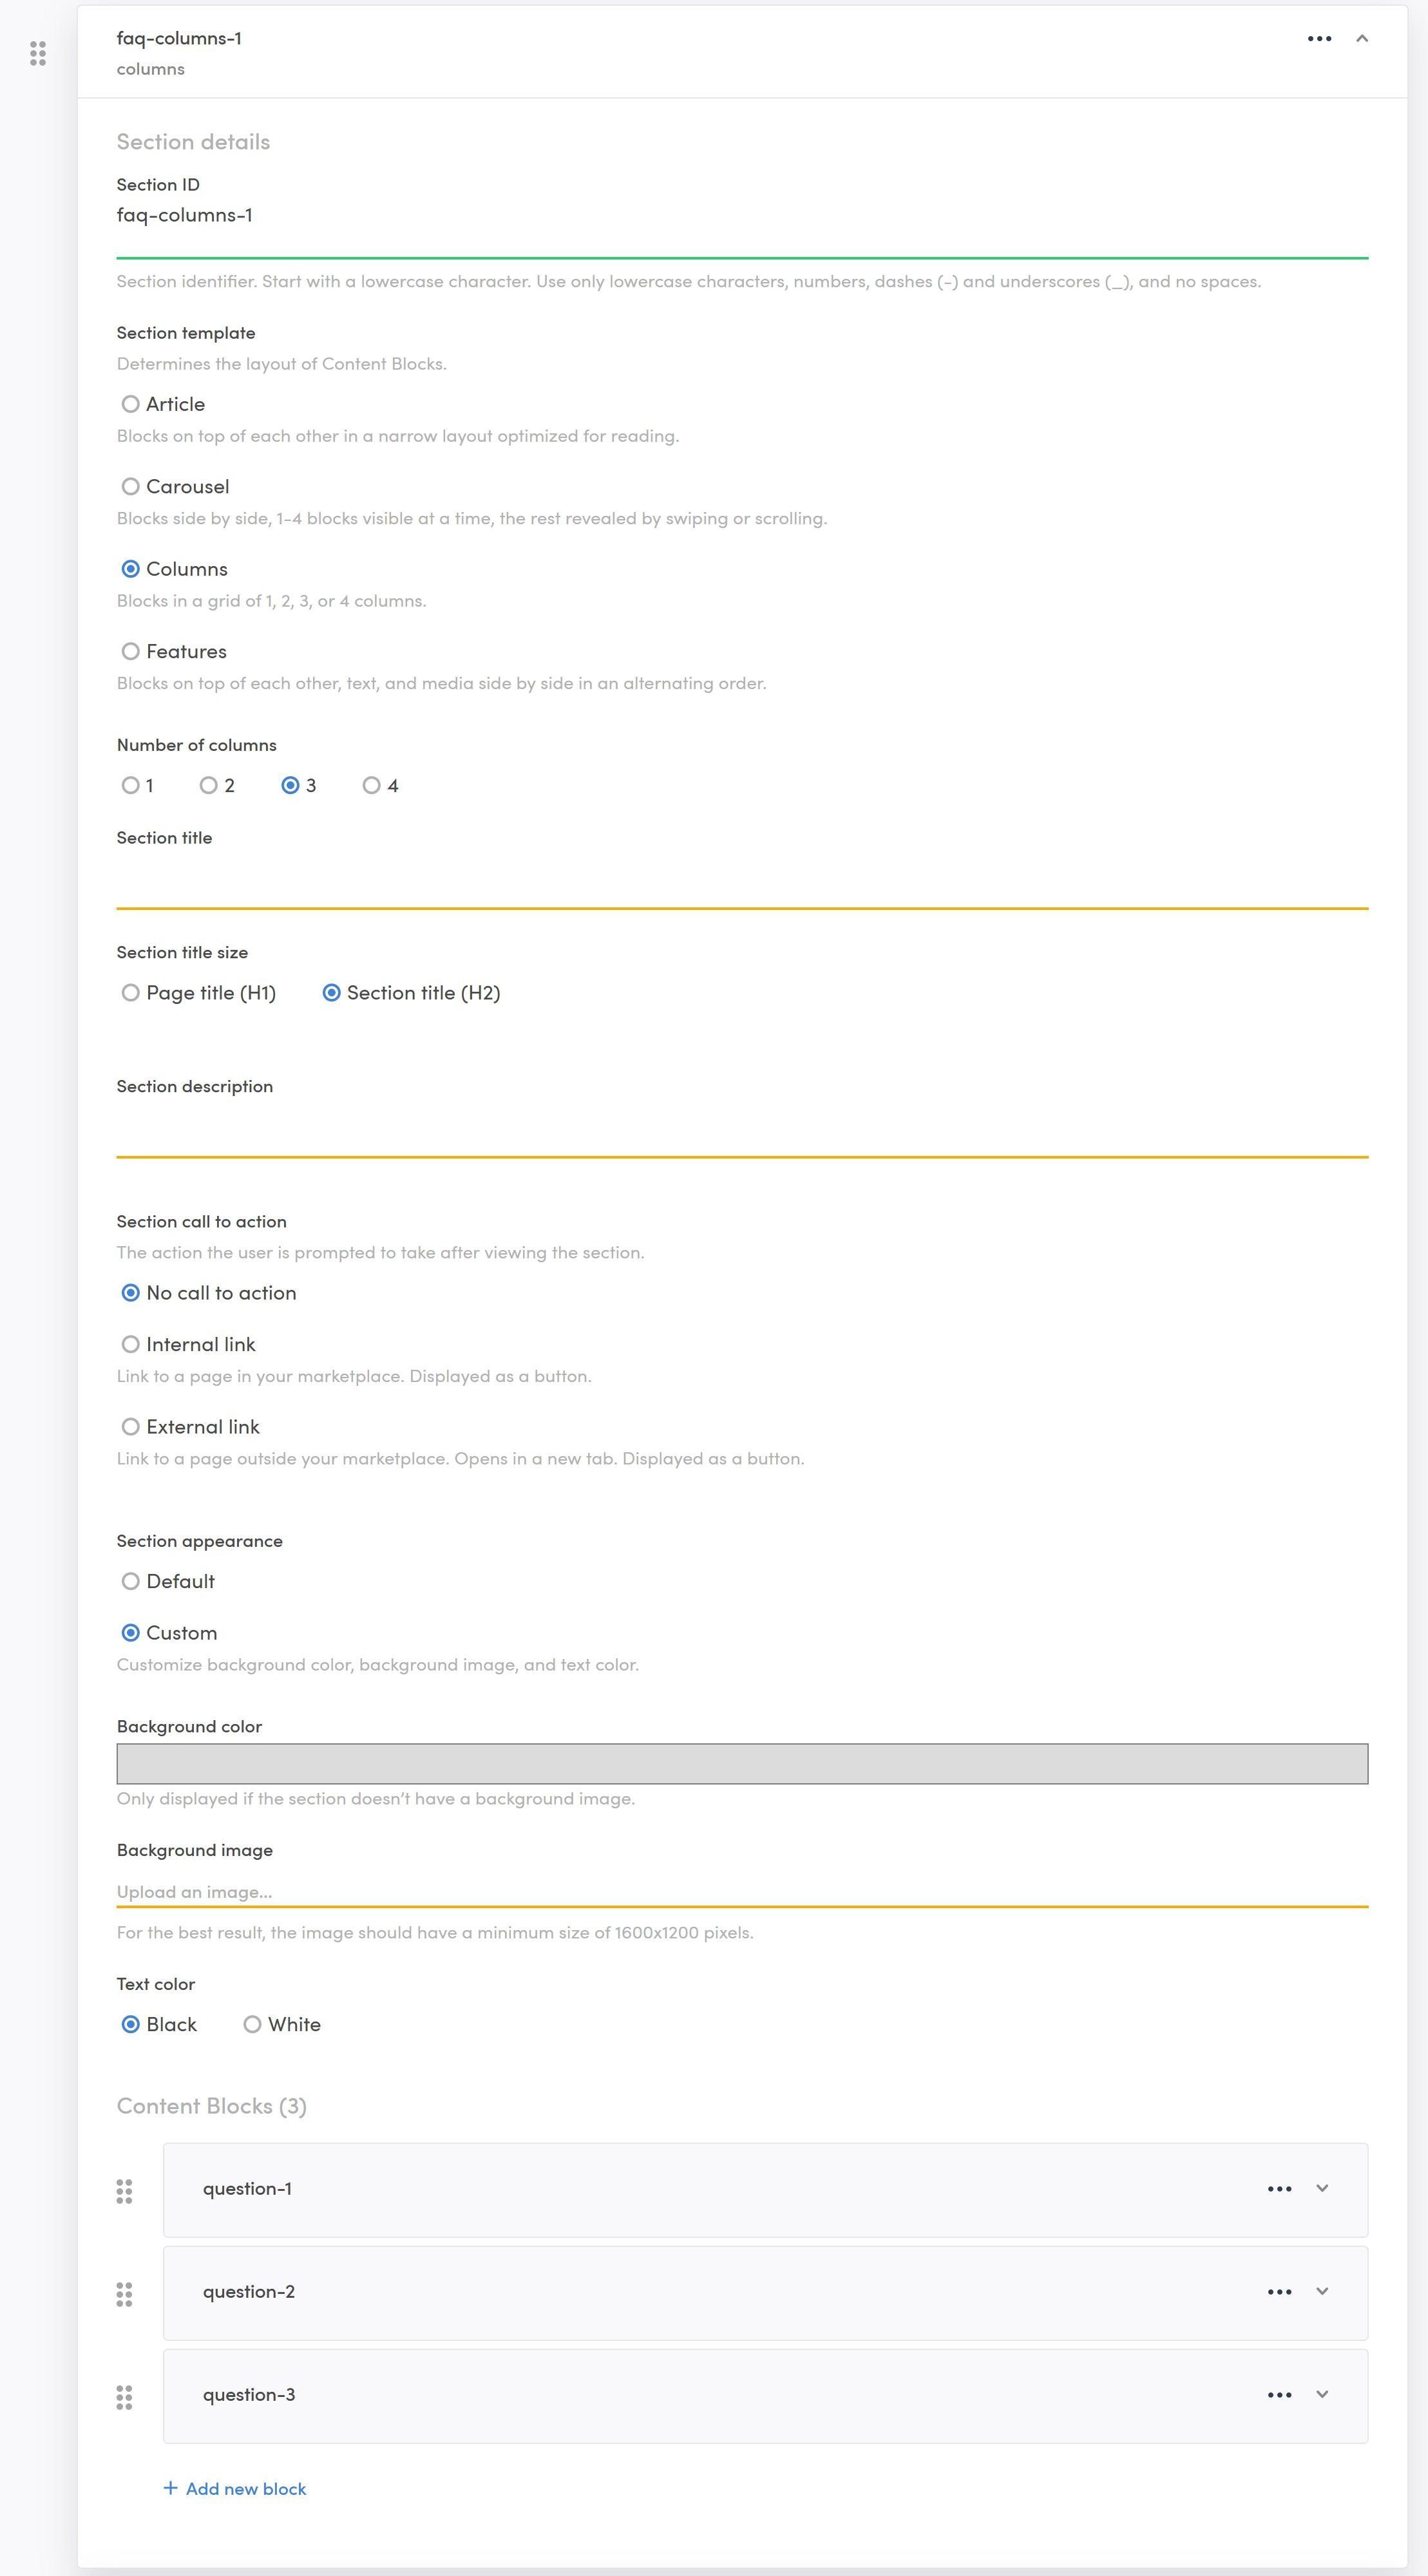Image resolution: width=1428 pixels, height=2576 pixels.
Task: Open the question-1 block options menu
Action: pos(1279,2189)
